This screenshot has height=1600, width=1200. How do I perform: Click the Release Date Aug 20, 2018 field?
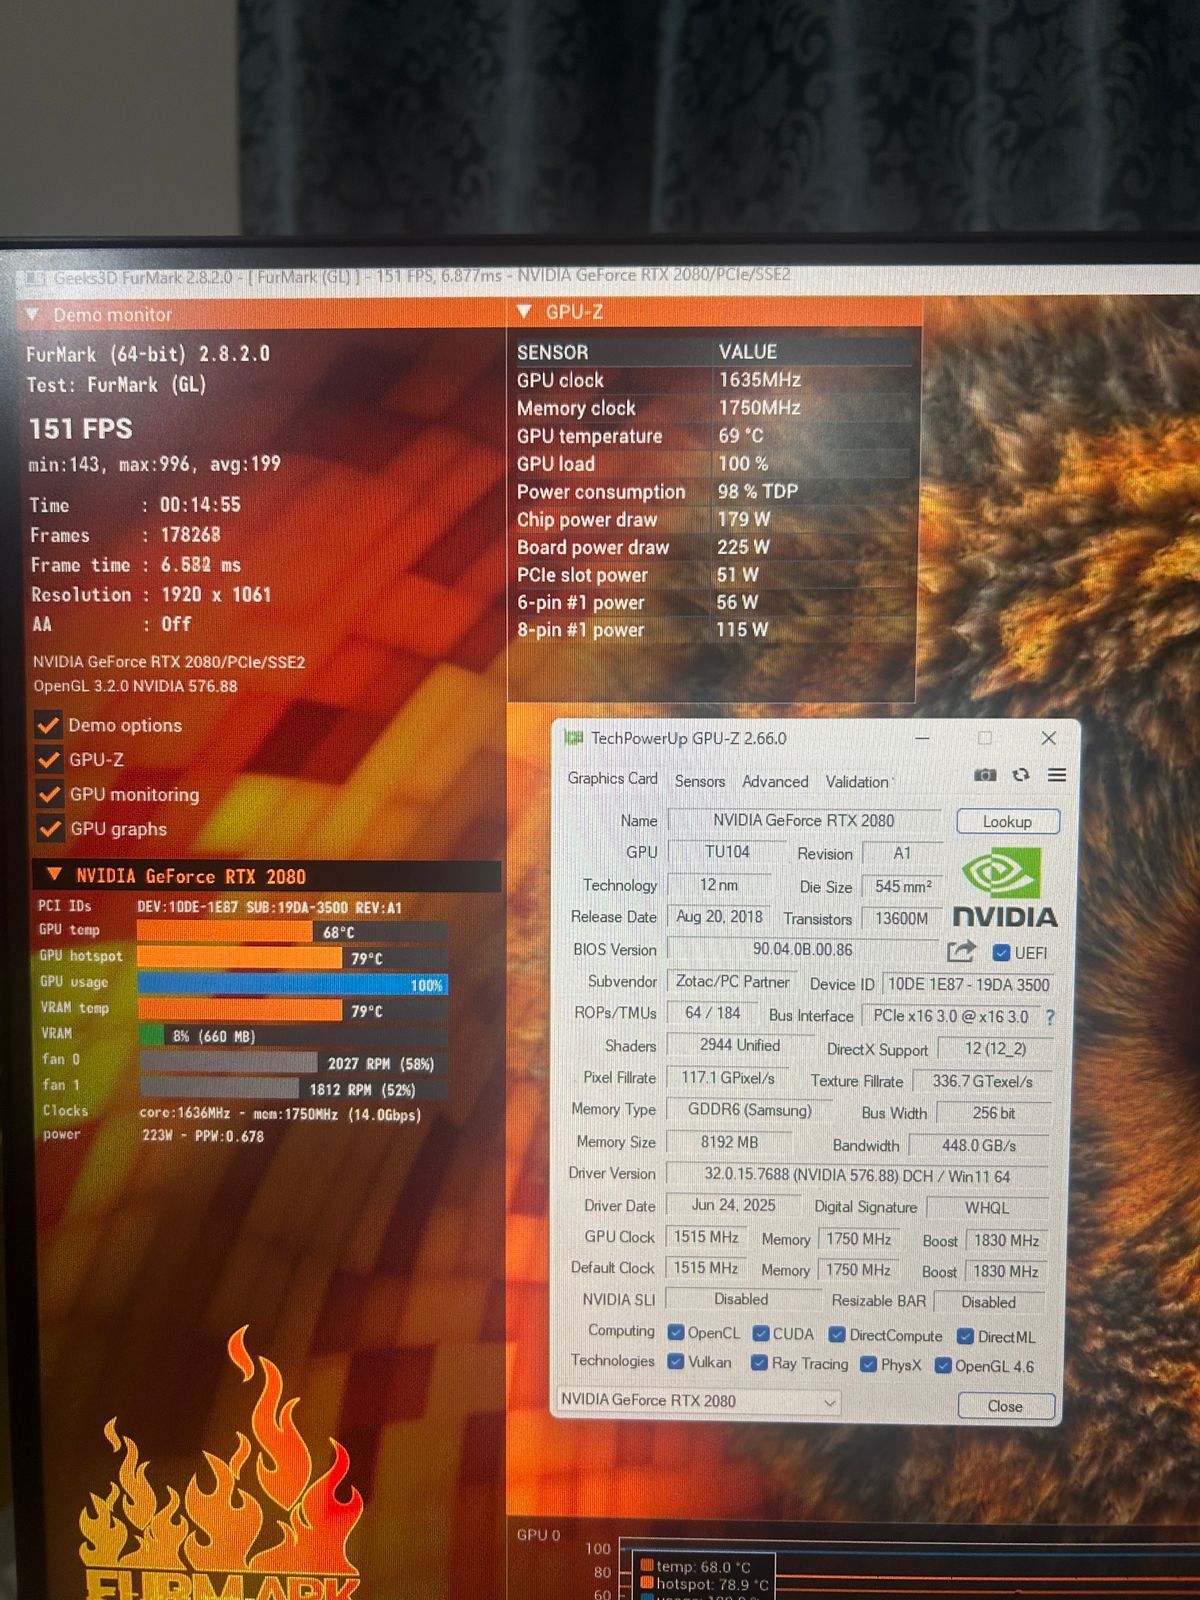tap(719, 916)
